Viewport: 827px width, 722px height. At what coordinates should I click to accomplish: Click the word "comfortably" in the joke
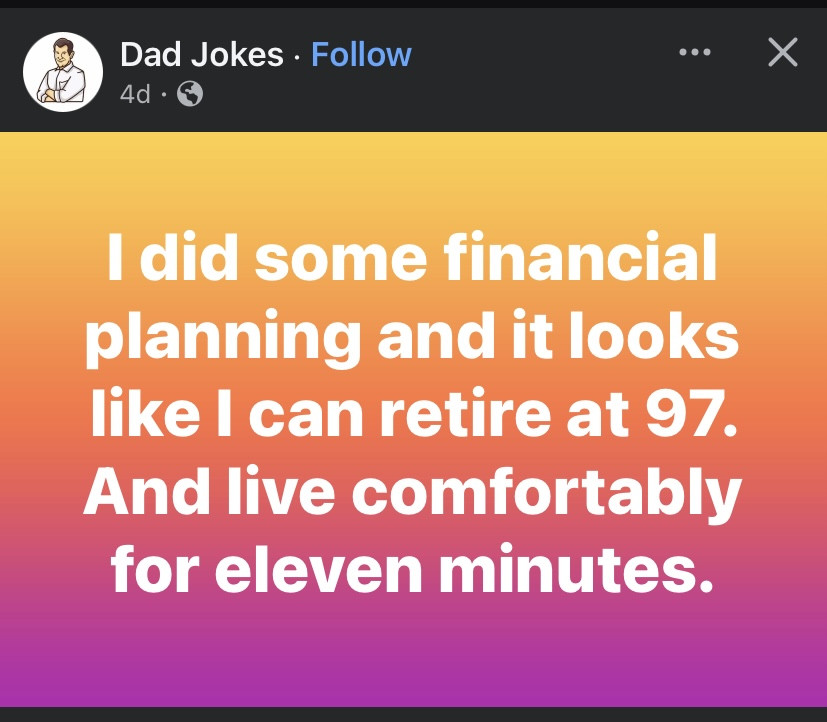(547, 494)
